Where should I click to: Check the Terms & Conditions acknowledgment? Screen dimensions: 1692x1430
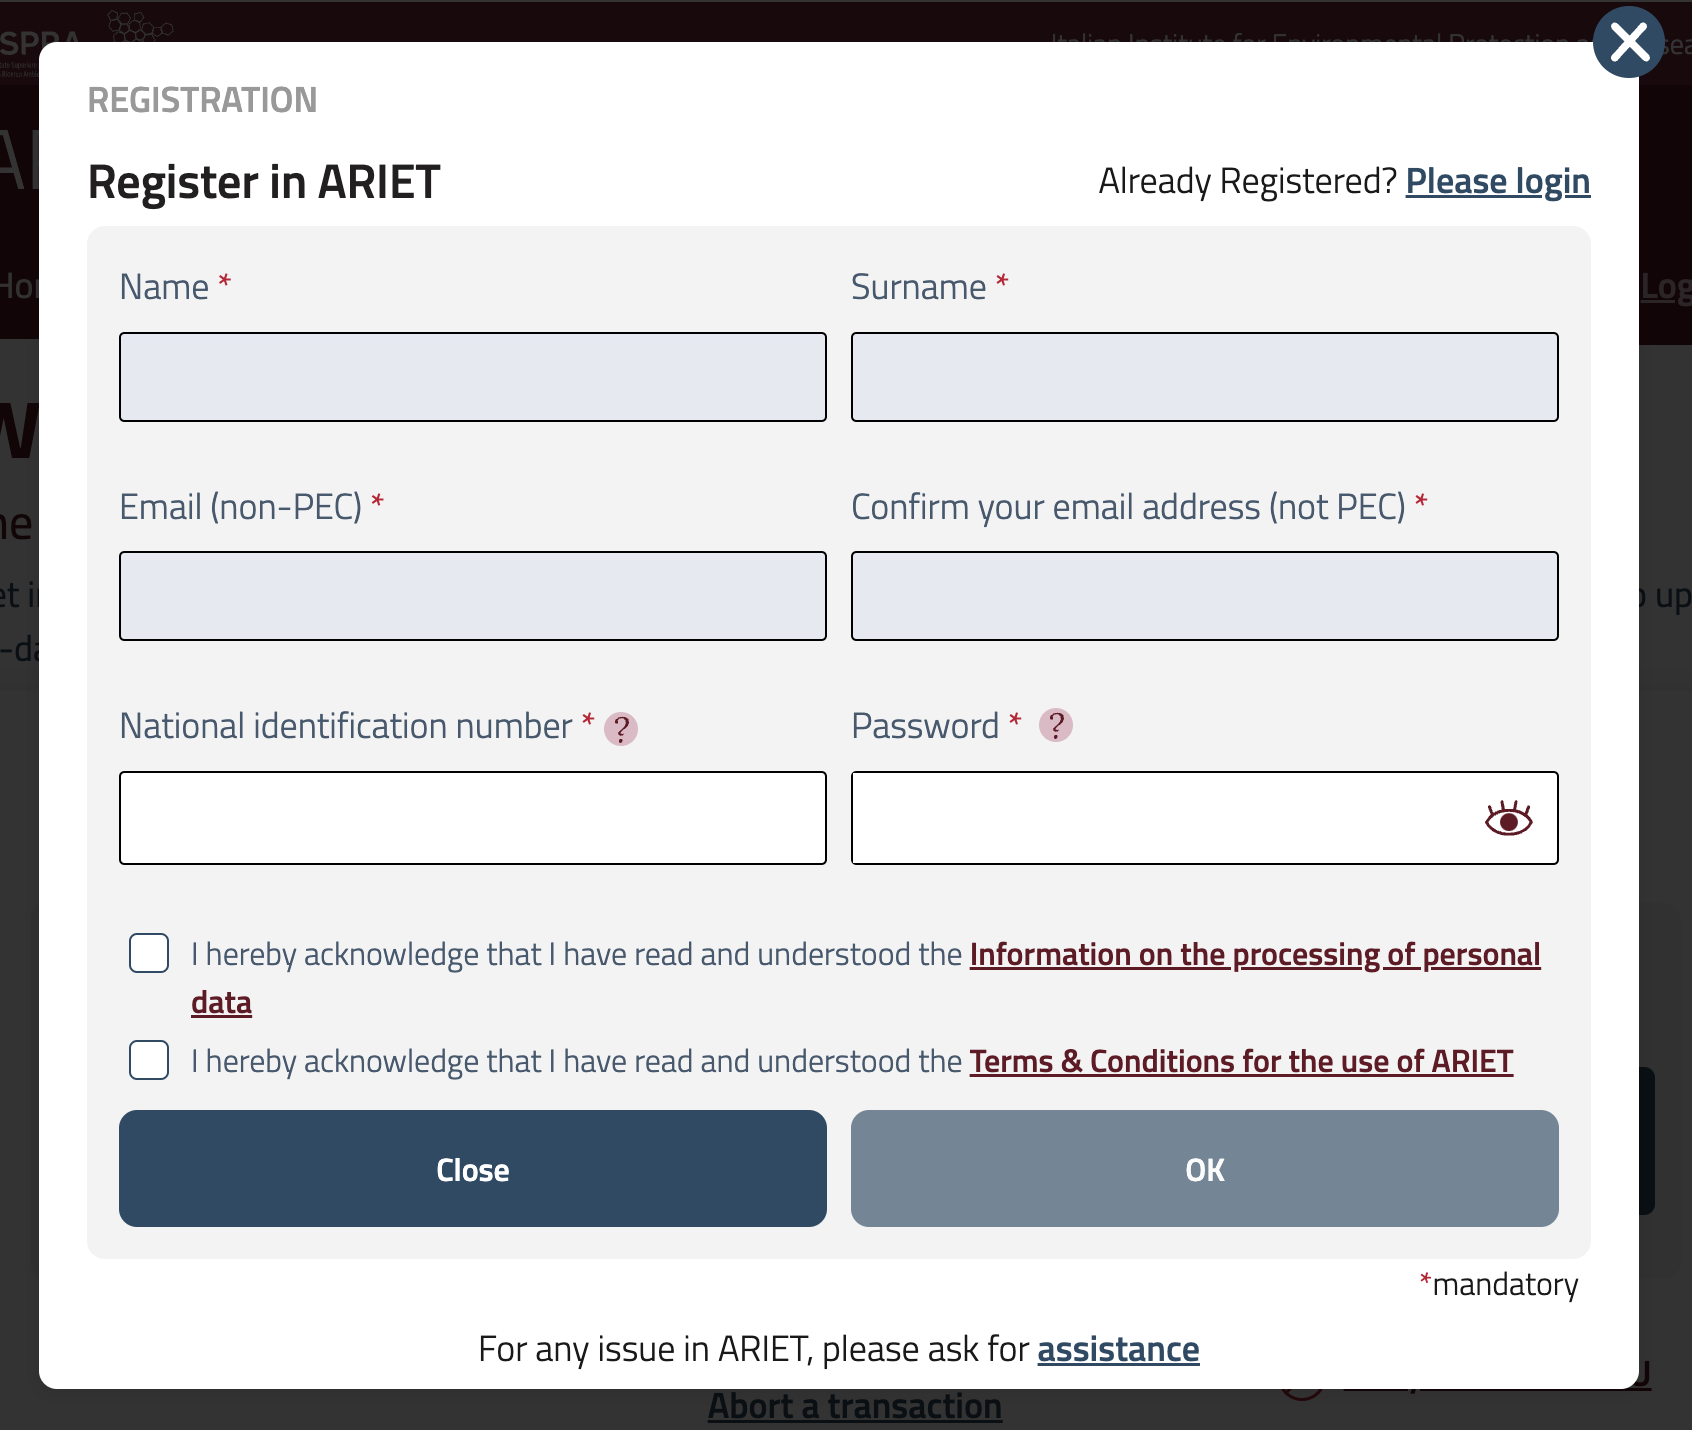tap(148, 1060)
